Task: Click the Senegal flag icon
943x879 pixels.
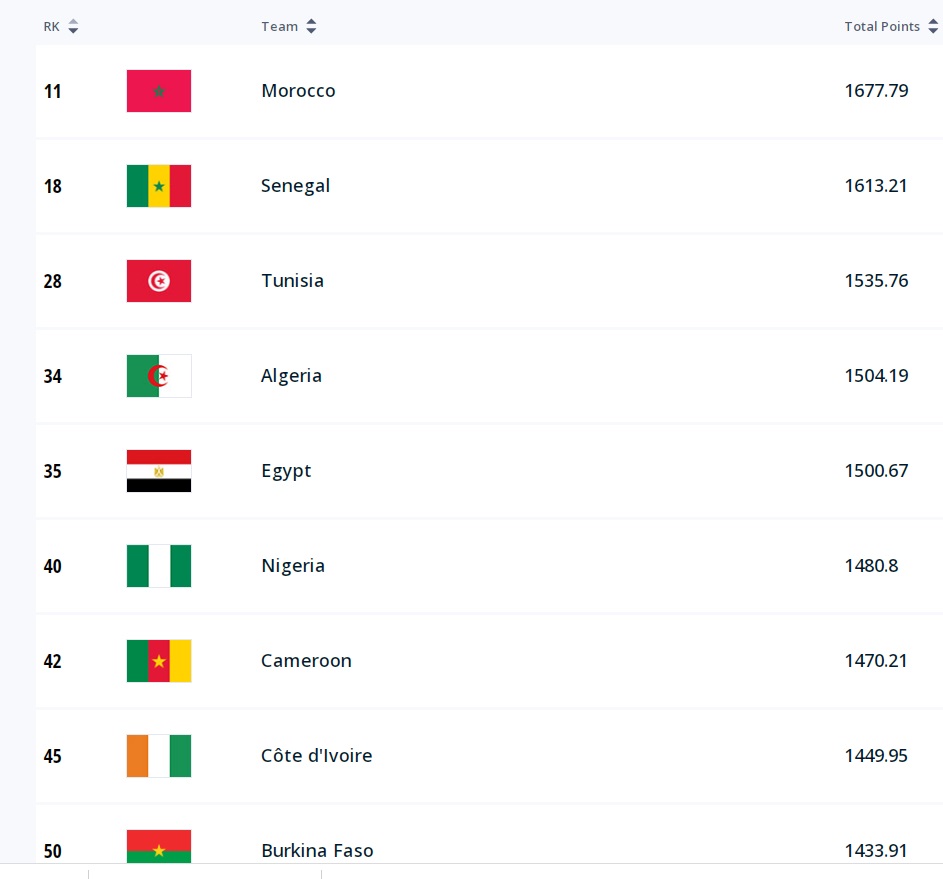Action: (x=159, y=186)
